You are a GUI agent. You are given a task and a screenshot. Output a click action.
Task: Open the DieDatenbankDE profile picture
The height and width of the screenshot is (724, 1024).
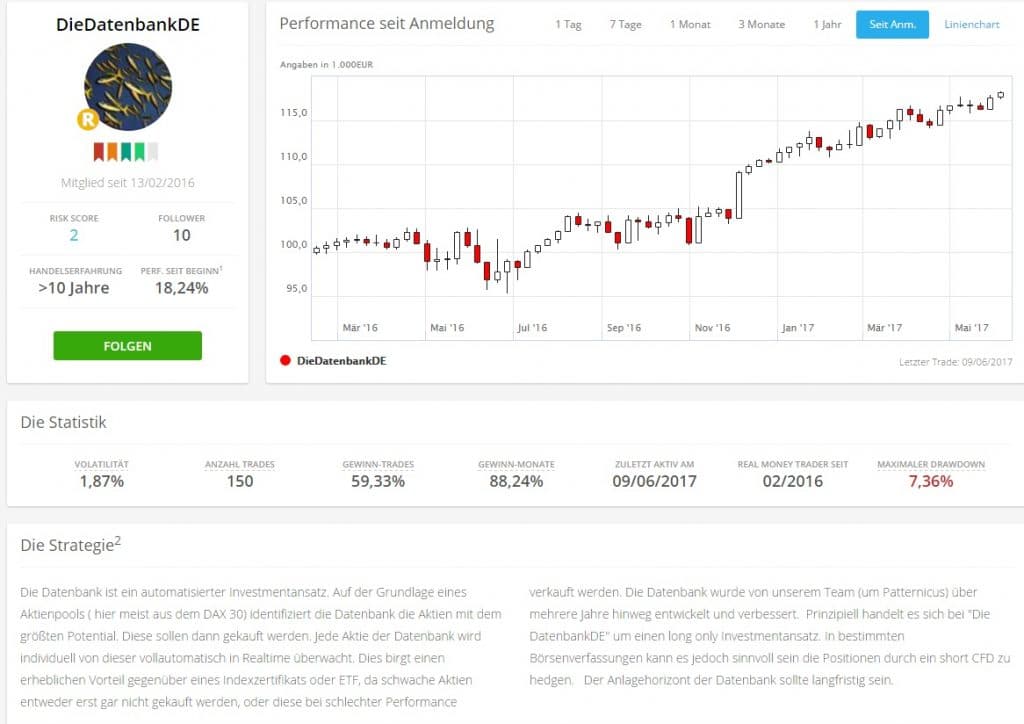127,87
